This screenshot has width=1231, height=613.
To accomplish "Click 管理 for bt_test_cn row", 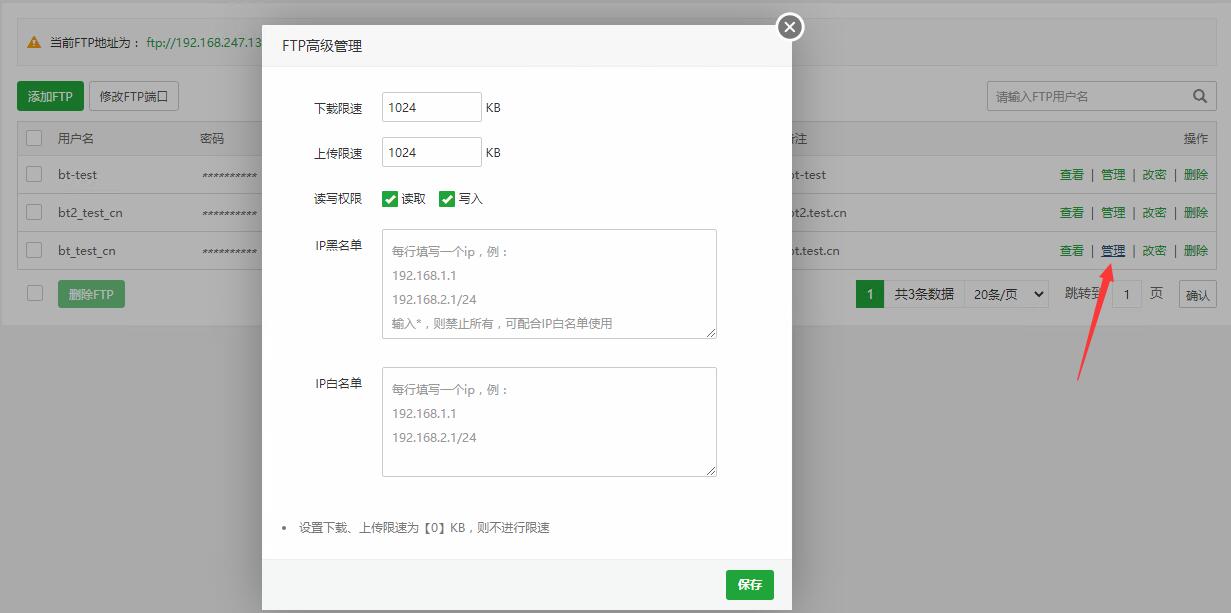I will 1113,251.
